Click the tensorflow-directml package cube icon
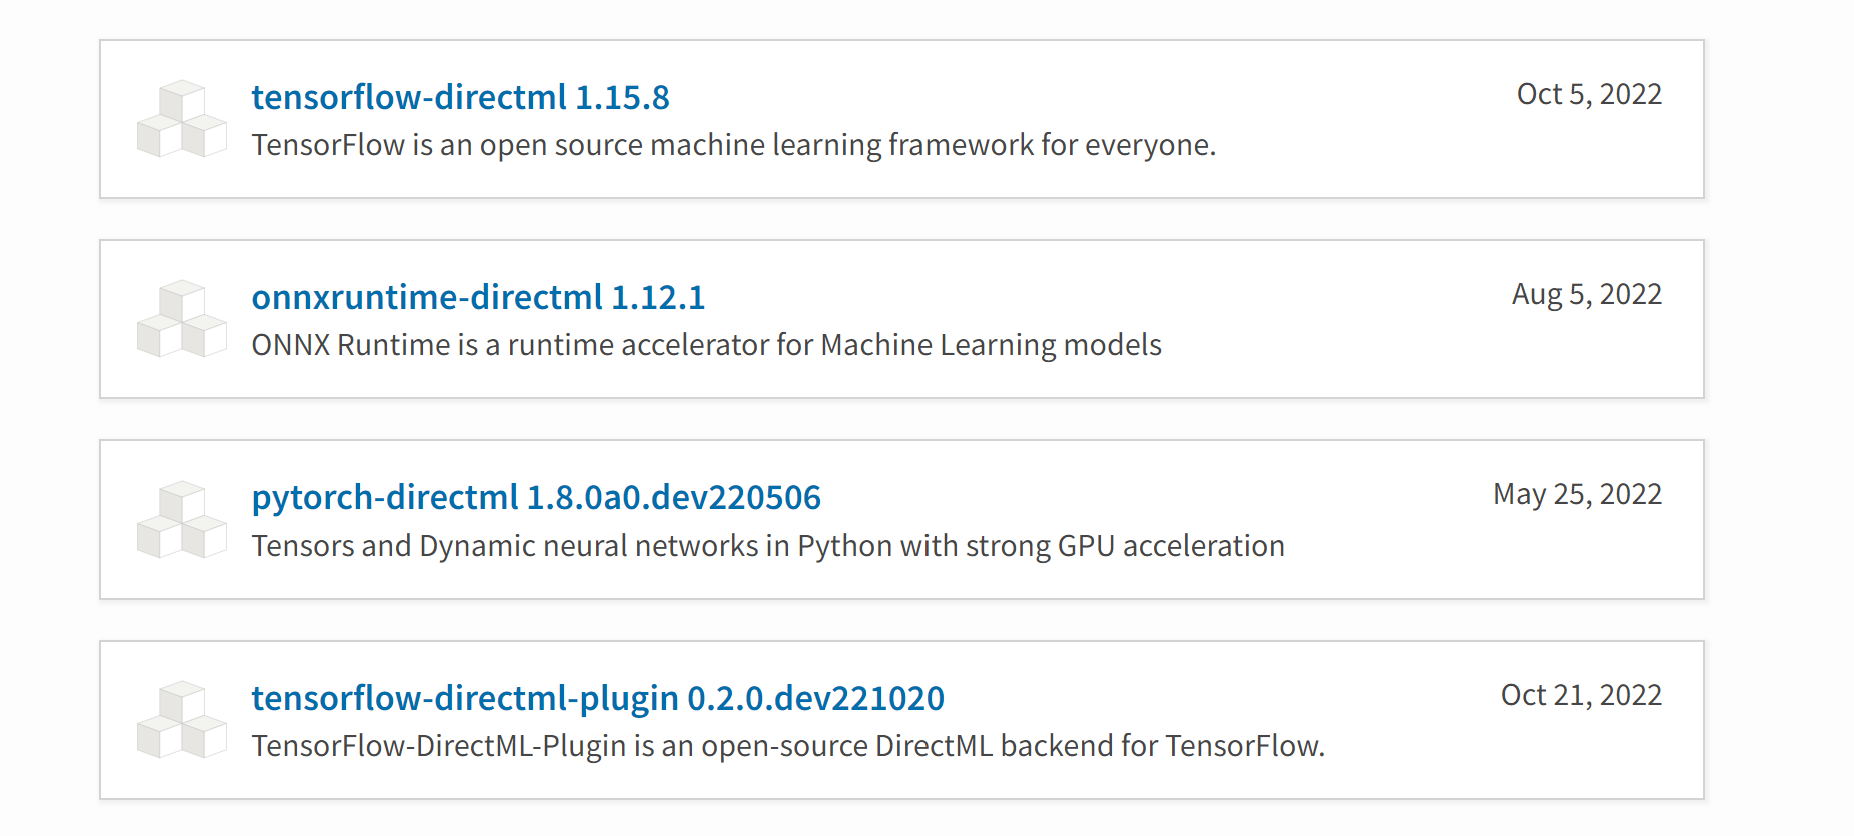1854x836 pixels. click(182, 119)
